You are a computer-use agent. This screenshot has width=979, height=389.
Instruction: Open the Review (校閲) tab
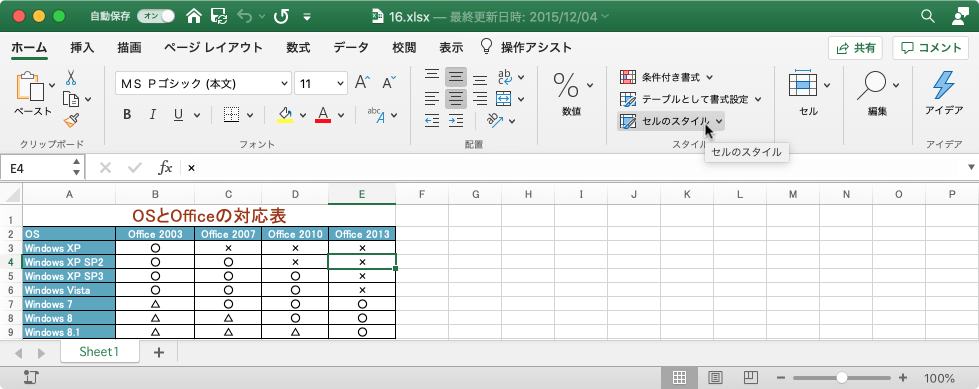coord(404,47)
